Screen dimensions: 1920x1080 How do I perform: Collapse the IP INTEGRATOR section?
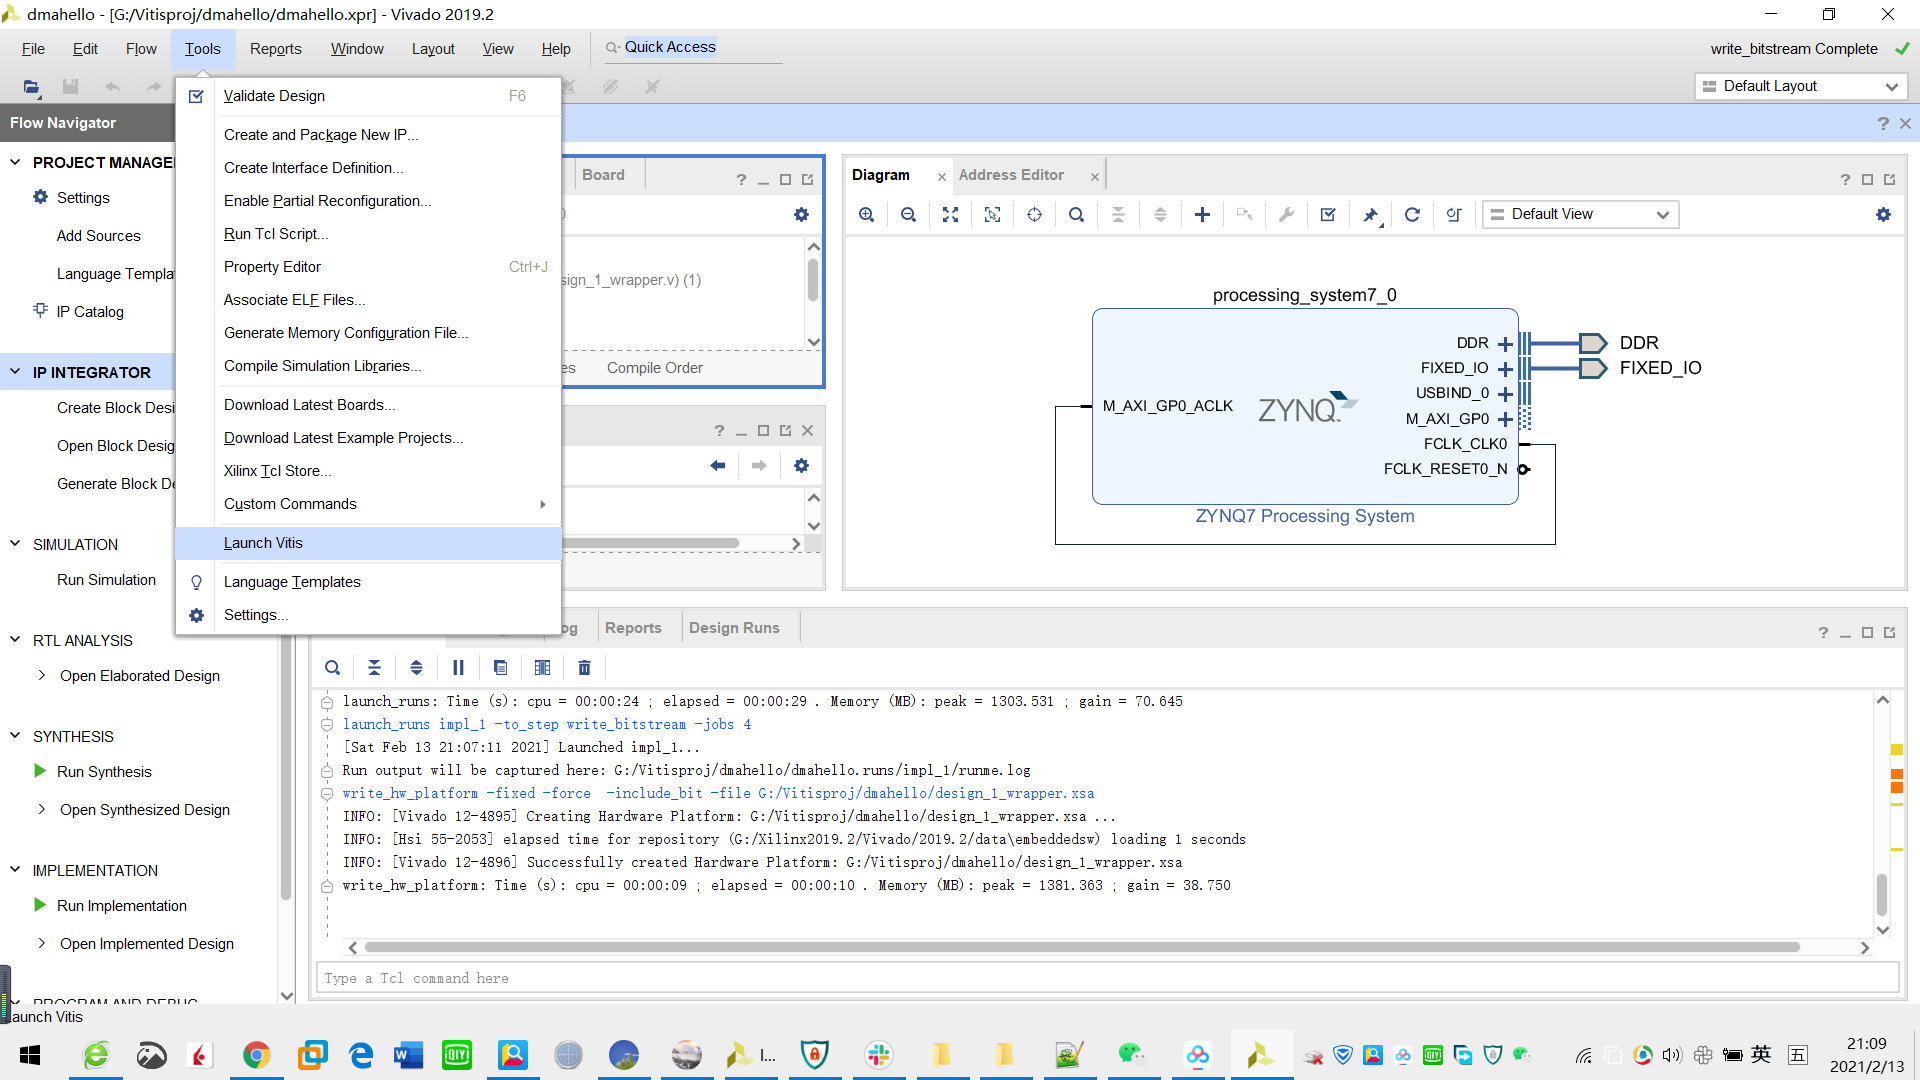click(15, 372)
